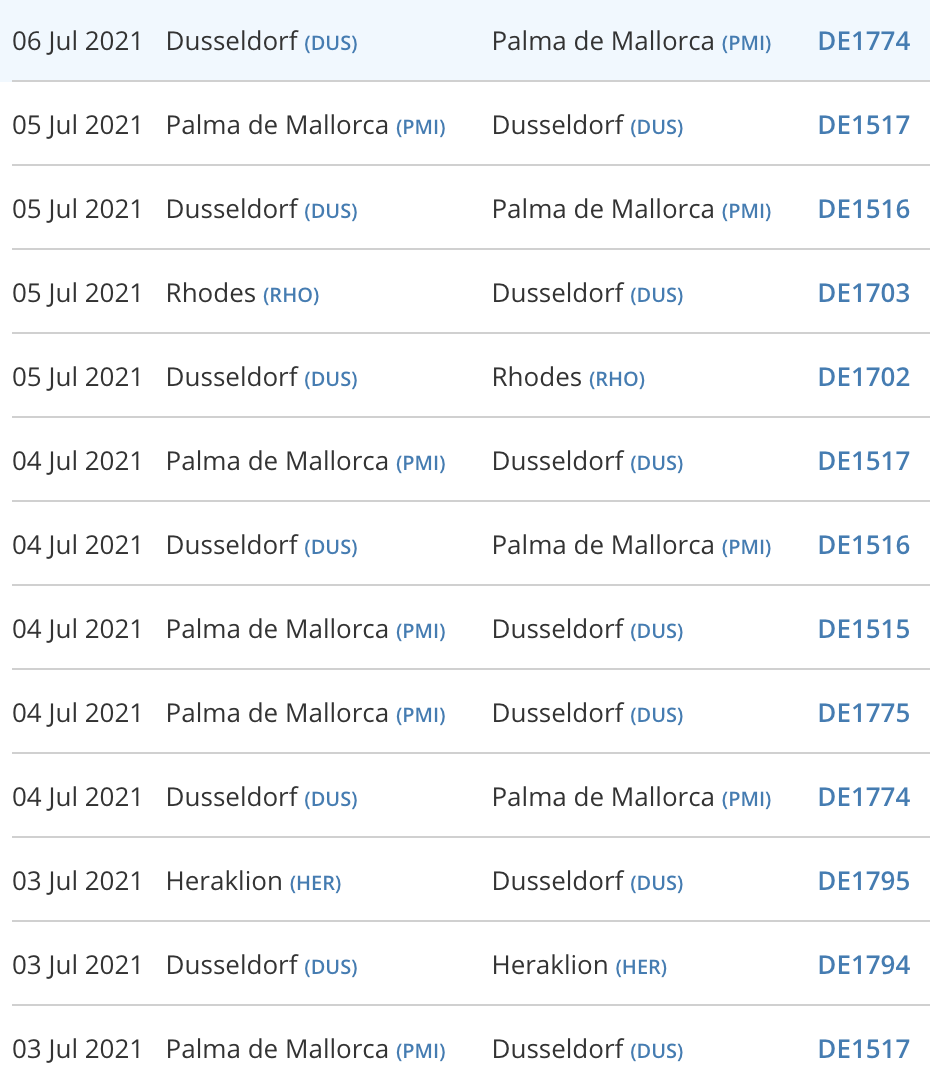Screen dimensions: 930x1082
Task: Click flight DE1516 on 05 Jul 2021
Action: point(863,209)
